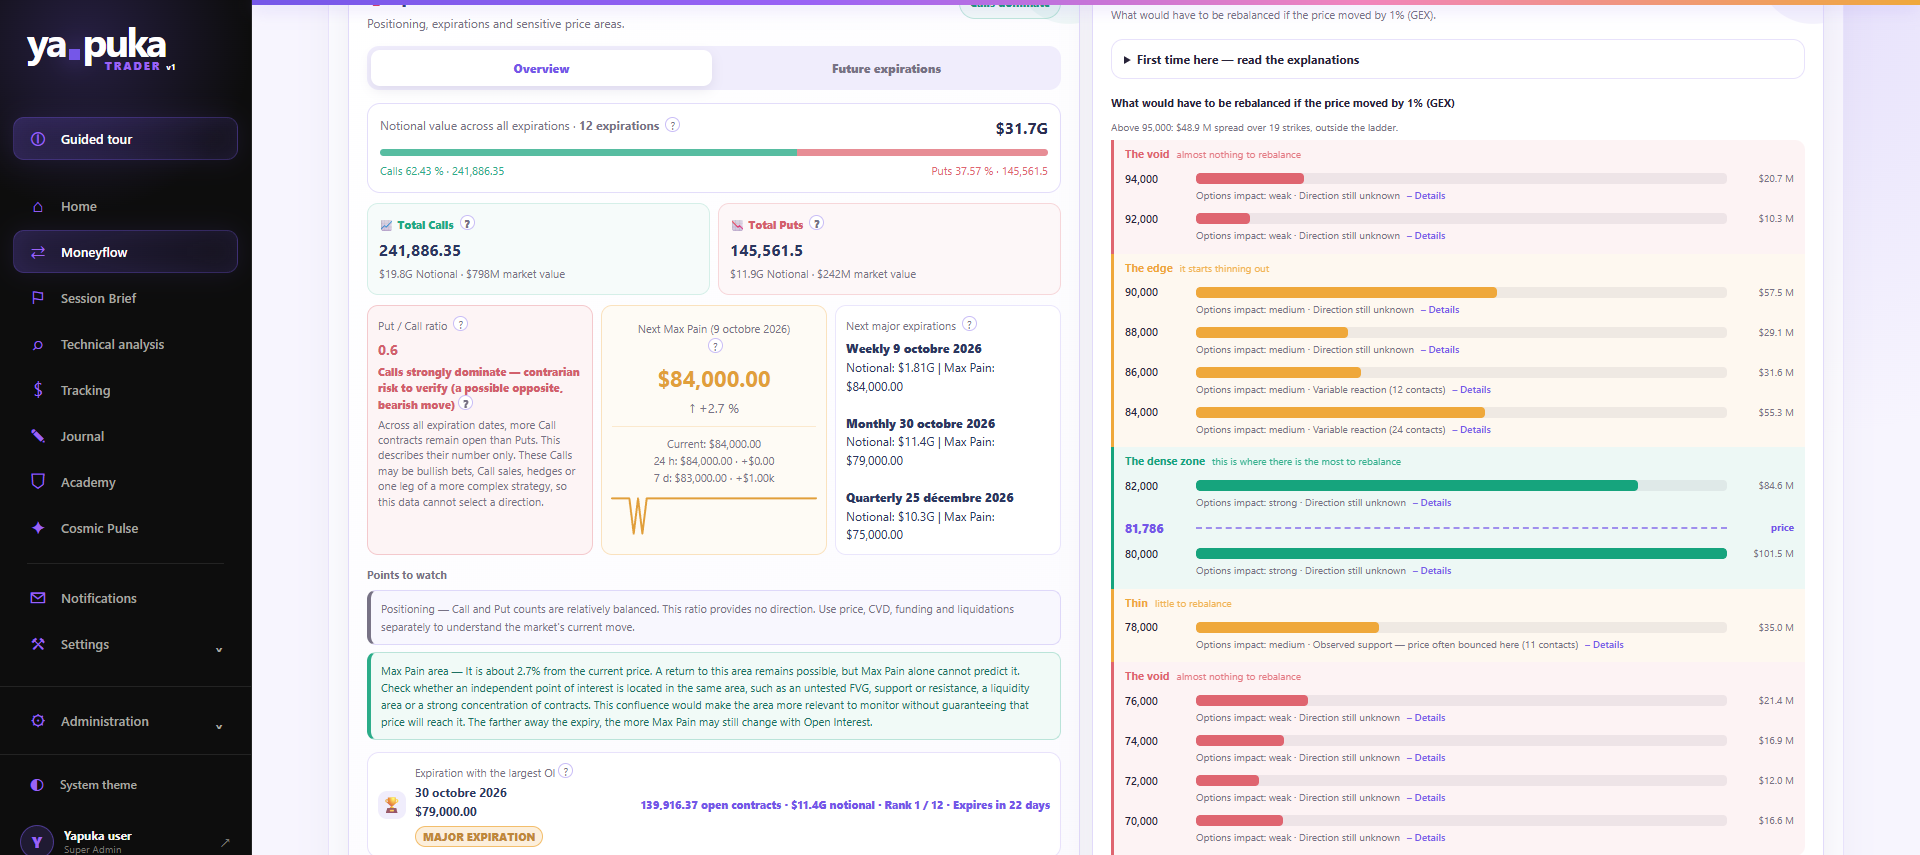This screenshot has height=855, width=1920.
Task: Click the Home house icon in the sidebar
Action: 38,207
